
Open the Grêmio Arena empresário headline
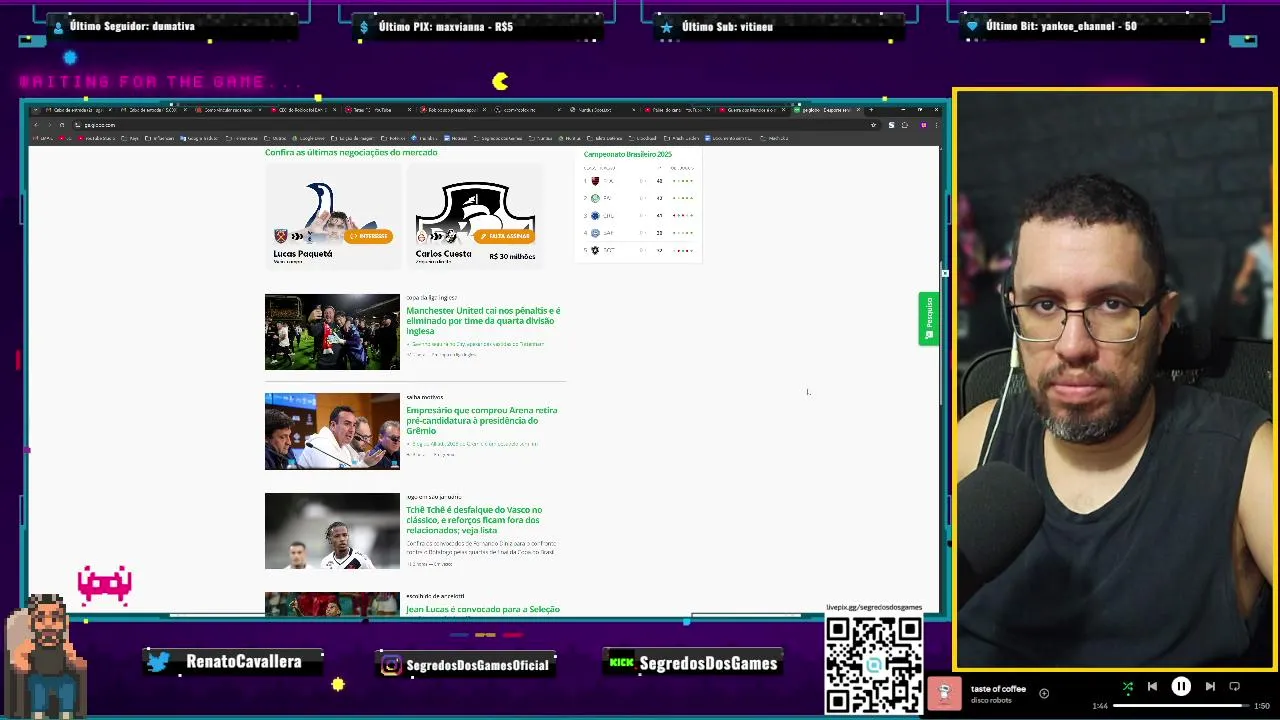(x=482, y=420)
